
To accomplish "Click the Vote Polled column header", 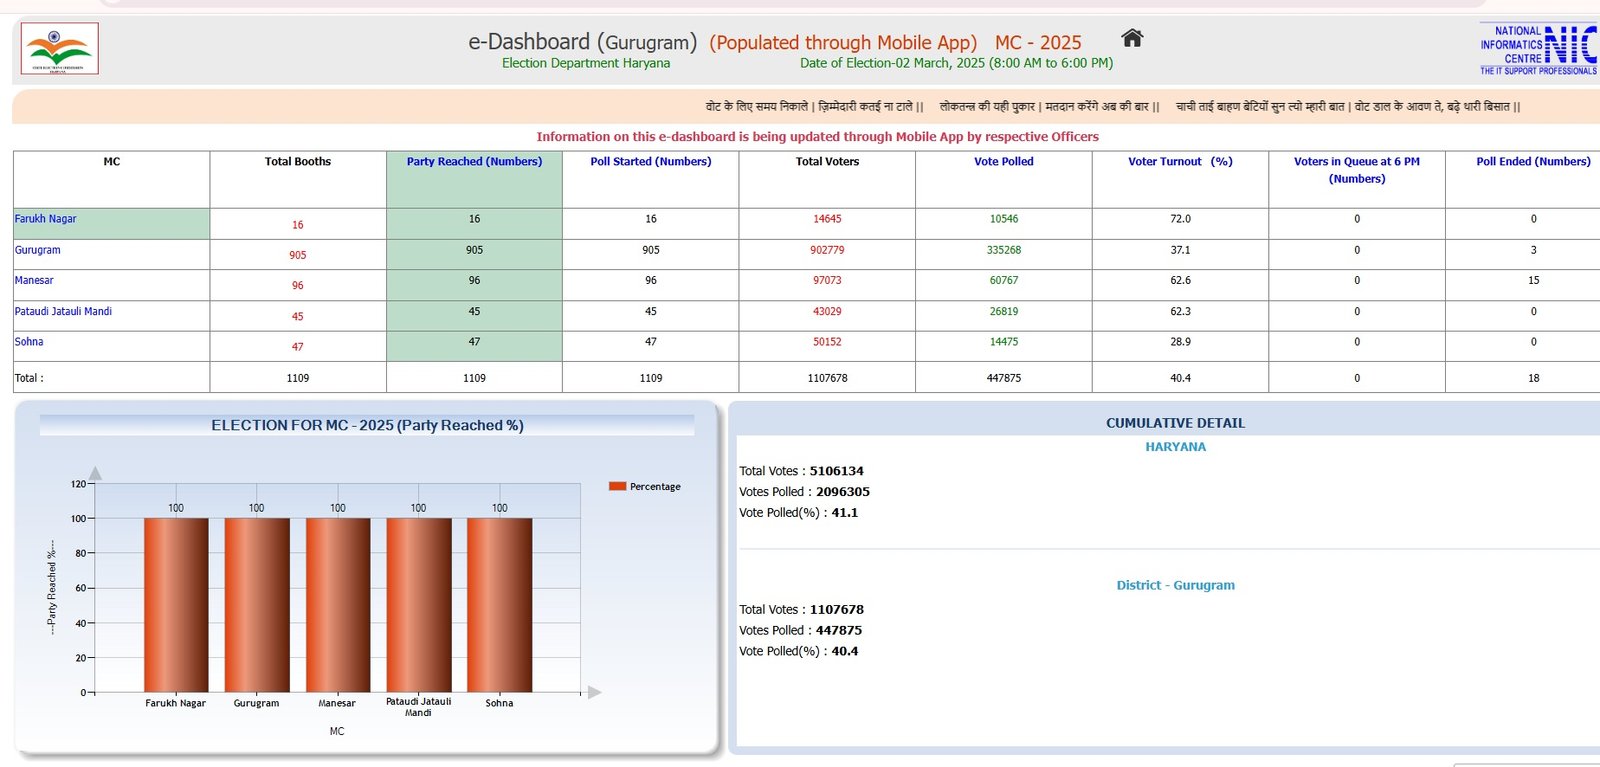I will (x=1003, y=162).
